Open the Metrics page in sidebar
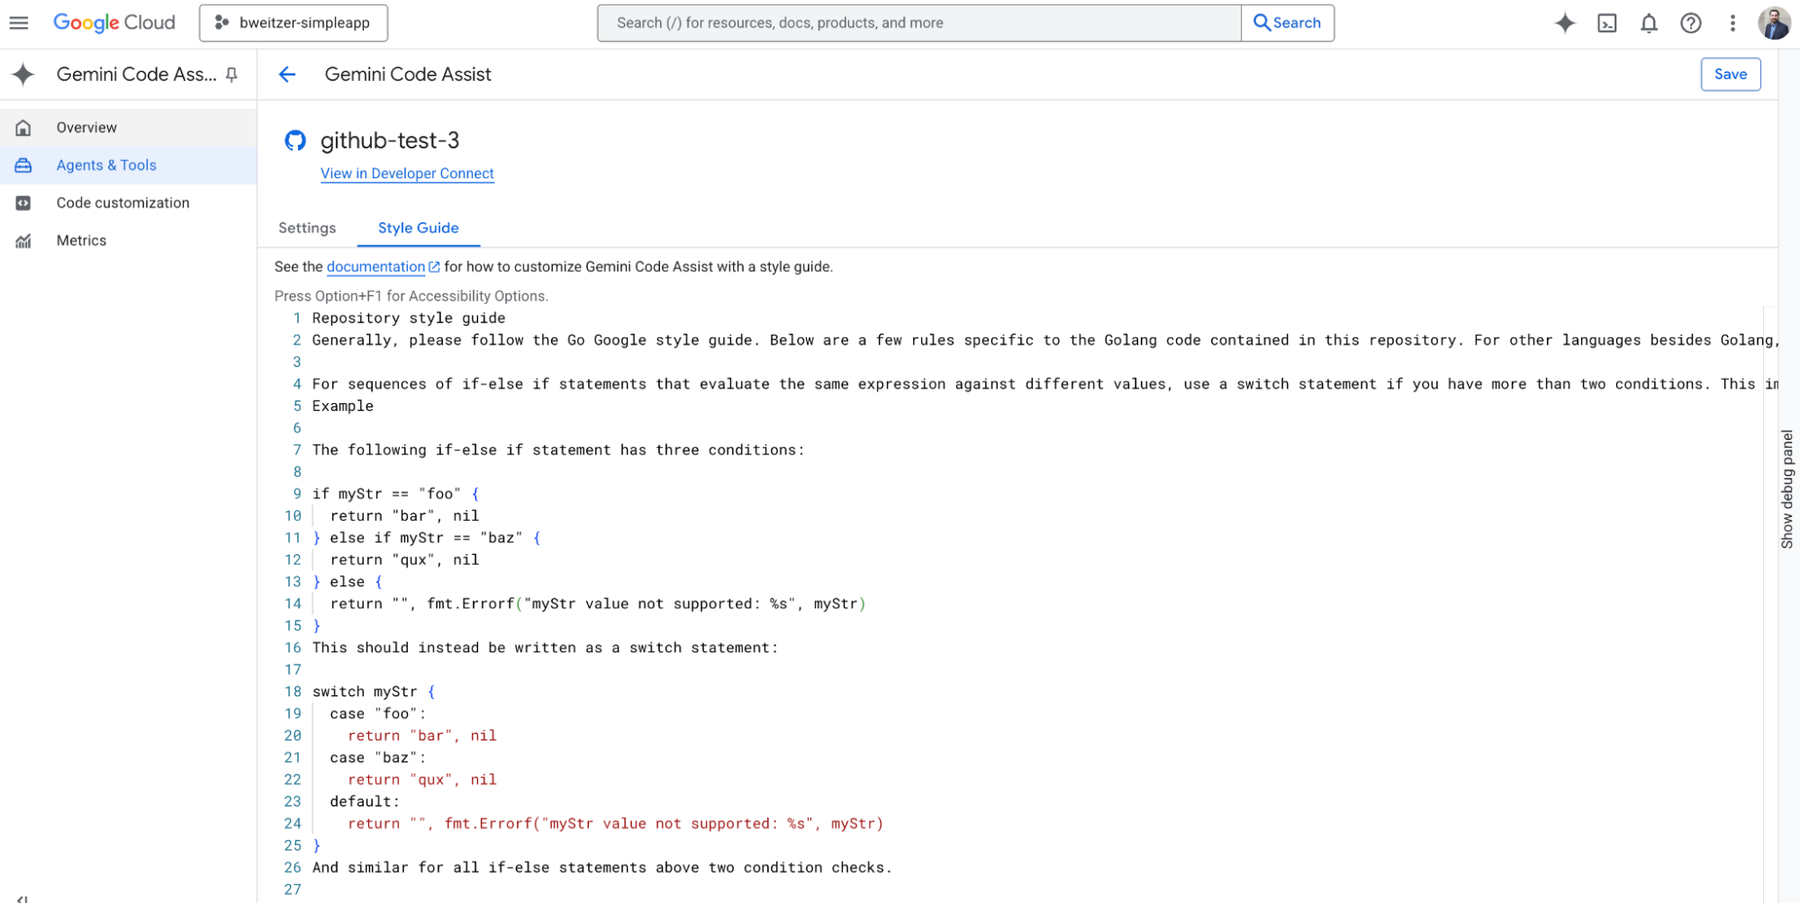1800x904 pixels. click(x=81, y=241)
